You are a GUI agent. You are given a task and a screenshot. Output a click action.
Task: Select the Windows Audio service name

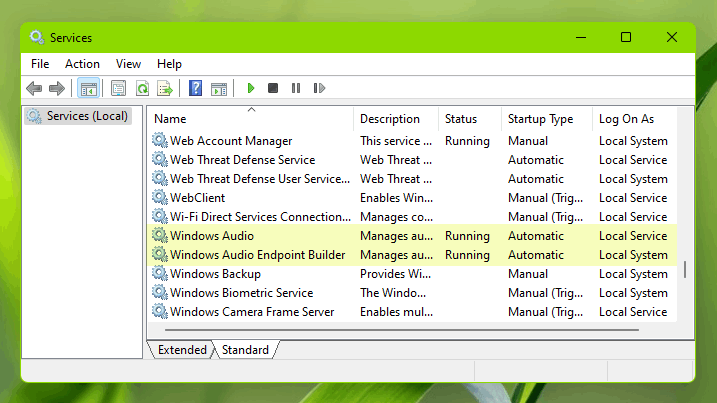pyautogui.click(x=212, y=236)
